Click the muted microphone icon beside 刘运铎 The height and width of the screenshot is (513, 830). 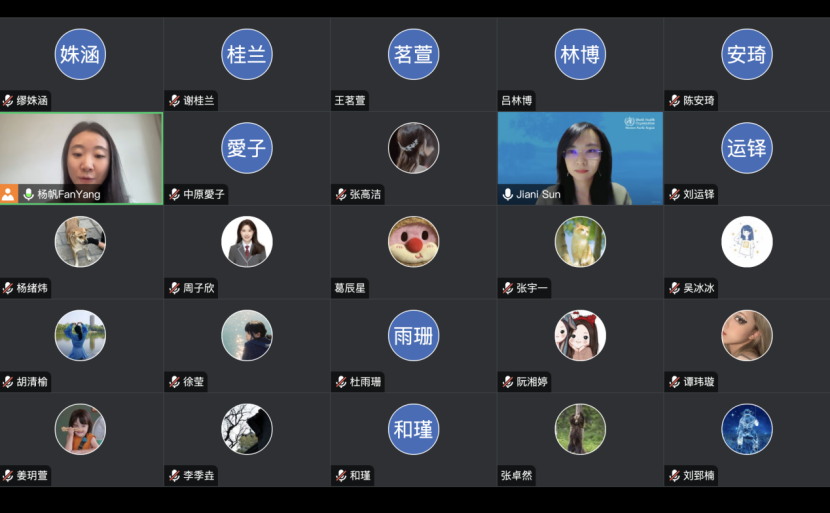pos(674,194)
